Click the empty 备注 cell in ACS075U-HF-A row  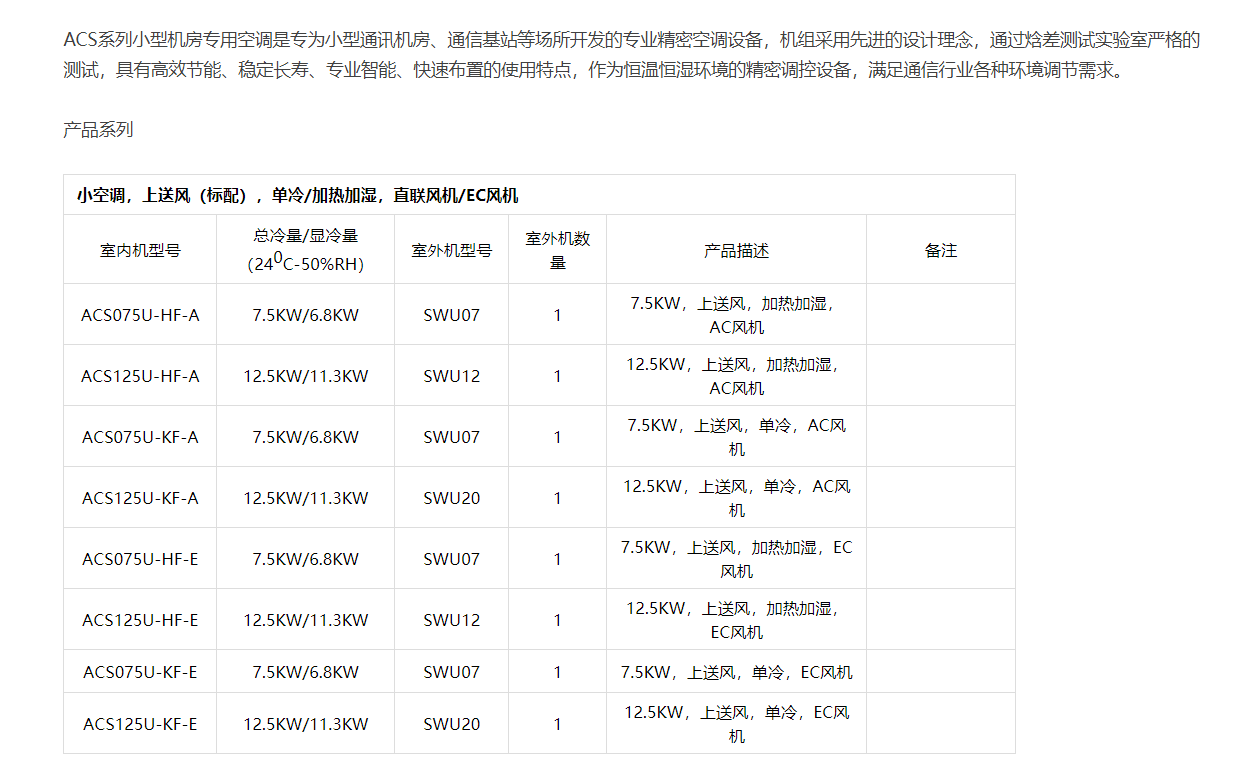pyautogui.click(x=940, y=315)
